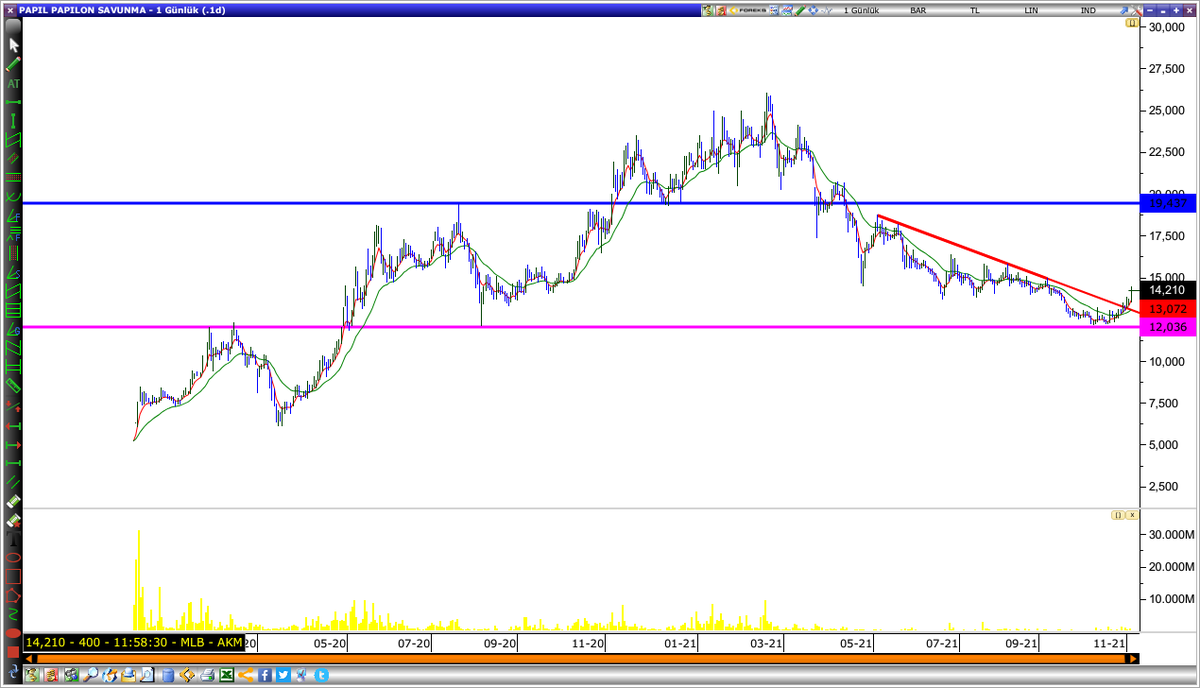Image resolution: width=1200 pixels, height=688 pixels.
Task: Toggle LIN linear scale mode
Action: 1031,10
